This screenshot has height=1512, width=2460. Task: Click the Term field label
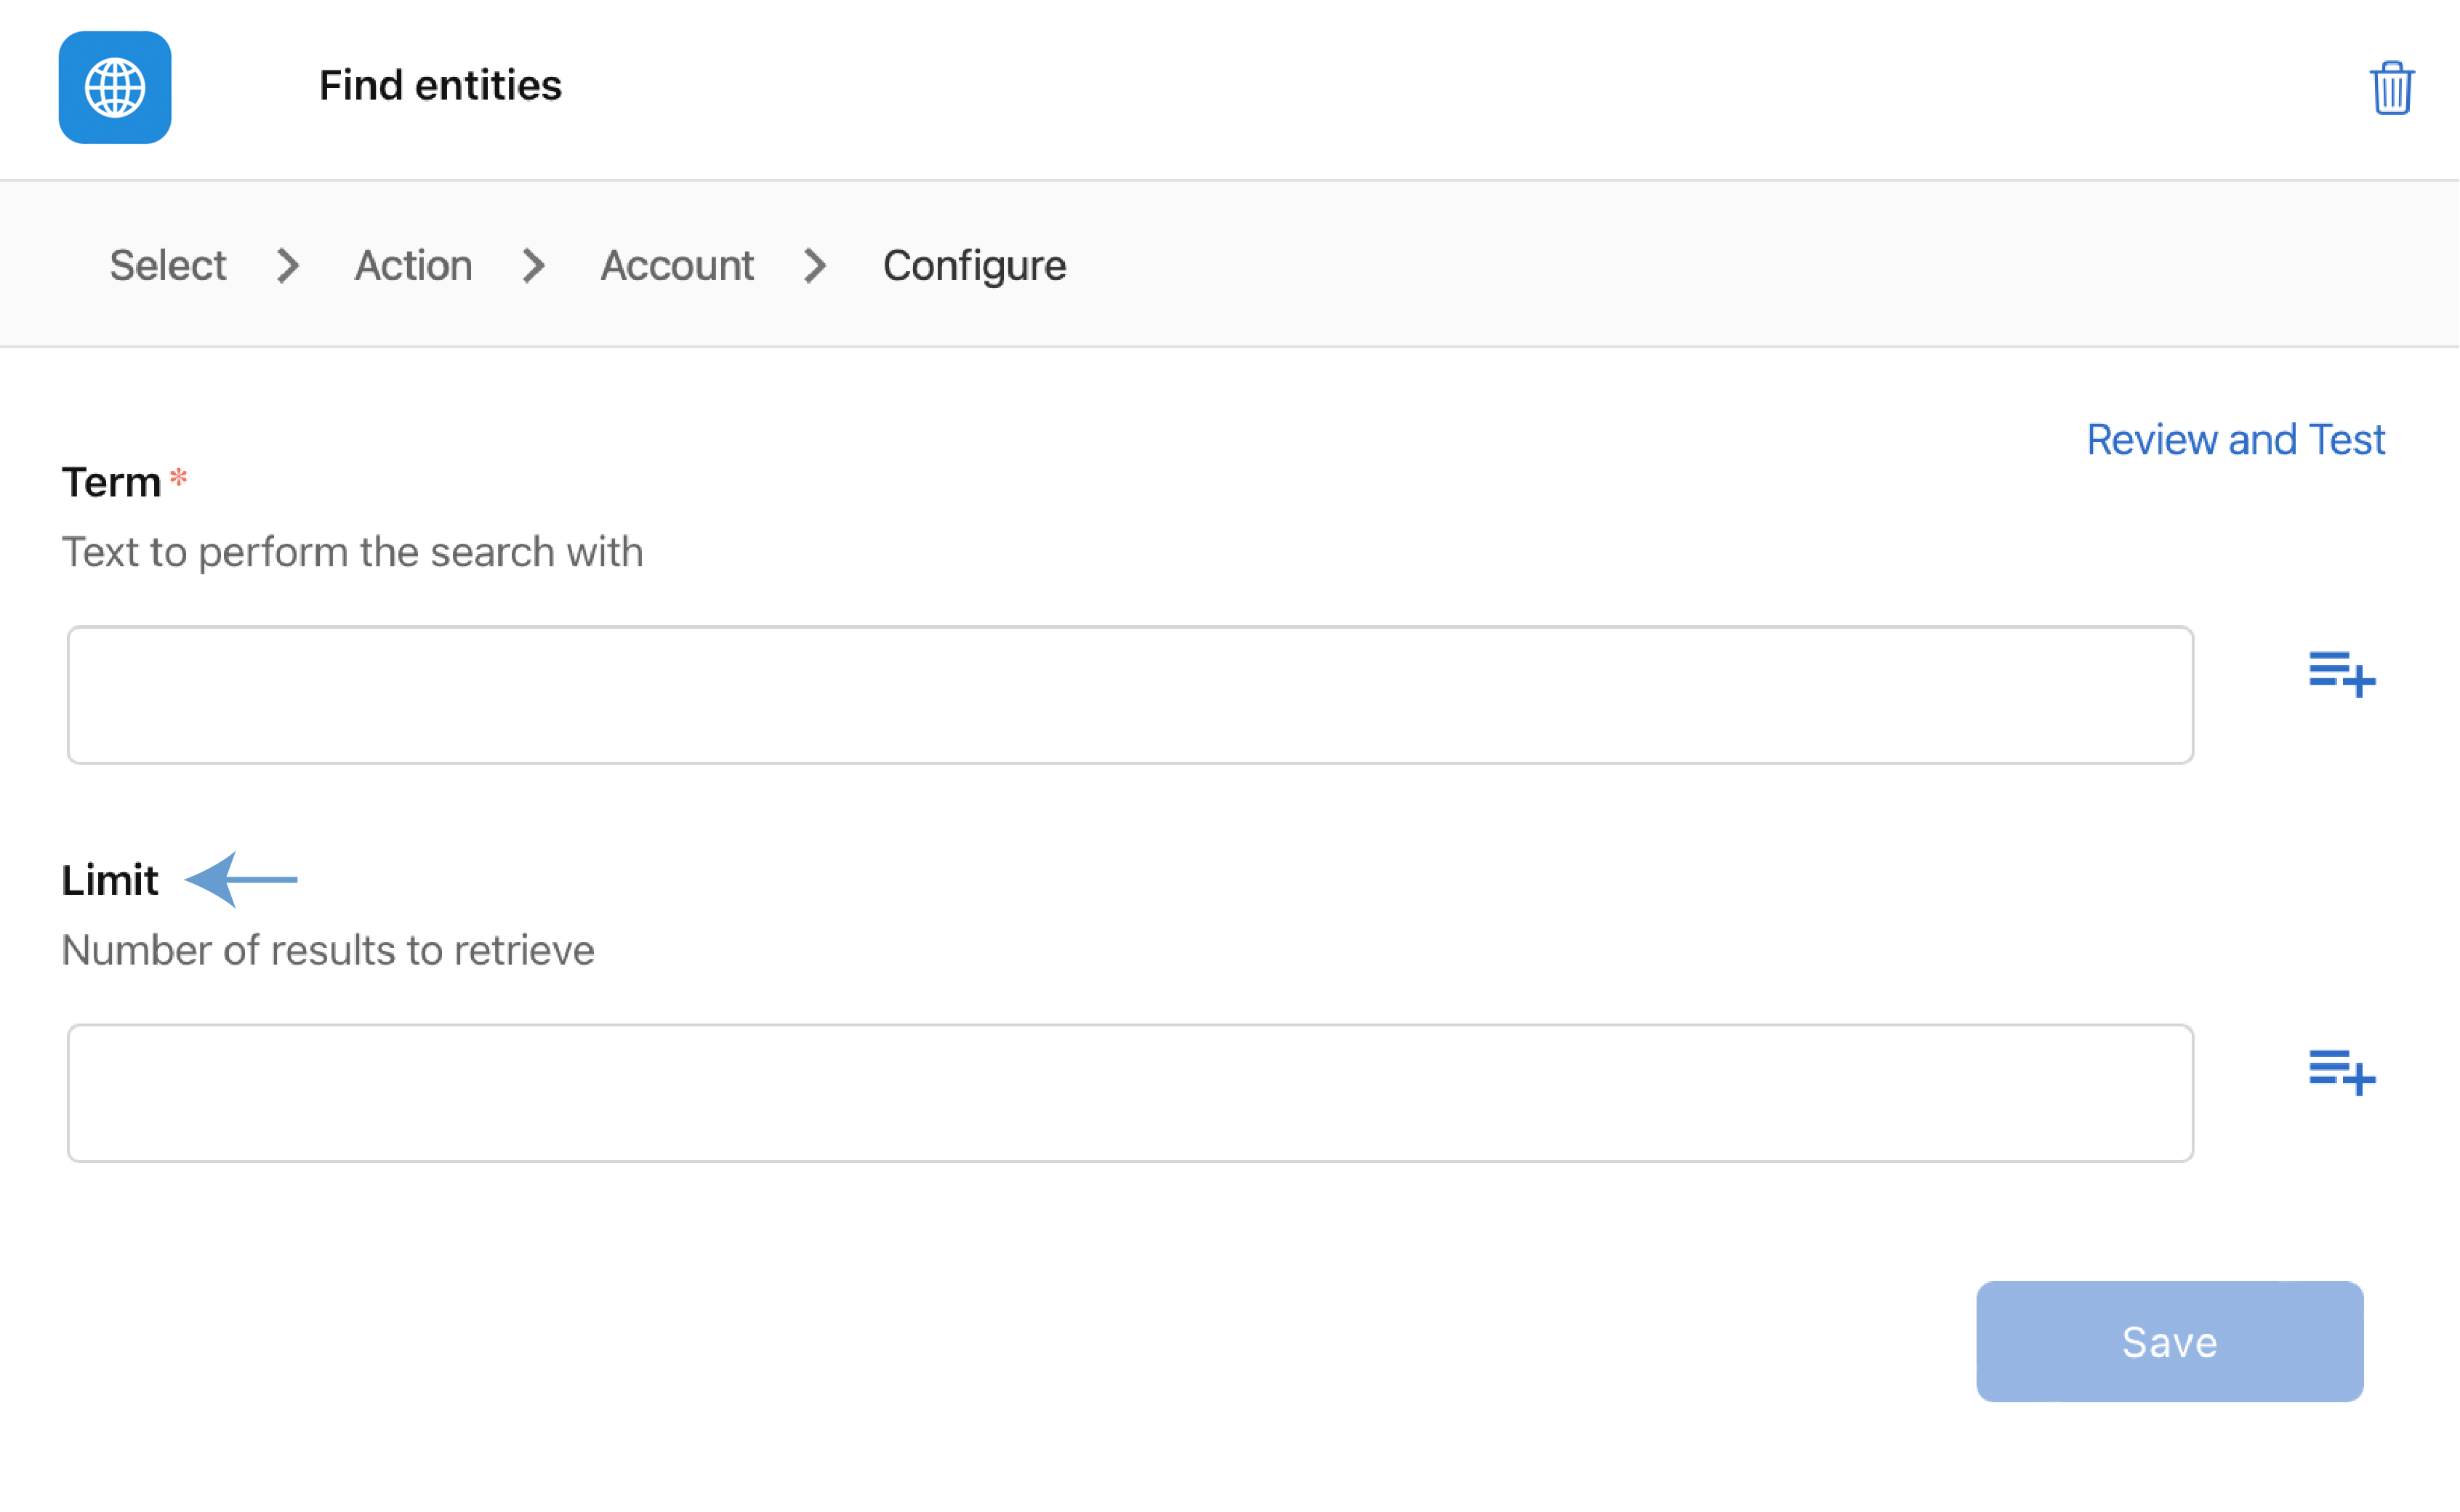pyautogui.click(x=111, y=483)
